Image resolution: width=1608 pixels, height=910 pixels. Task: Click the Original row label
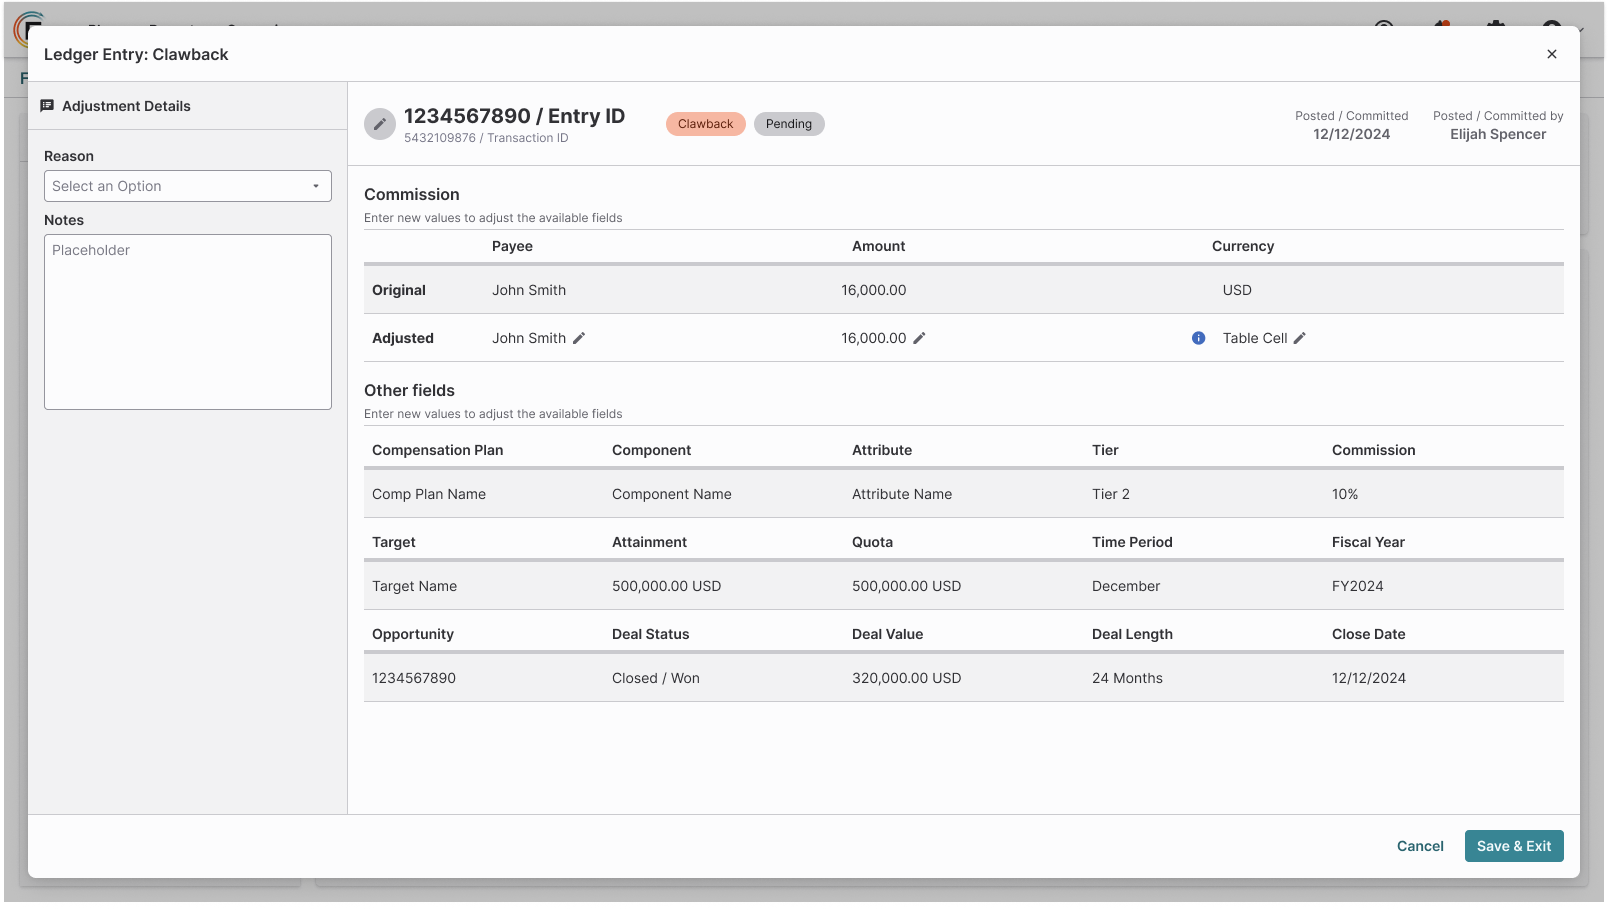(399, 290)
